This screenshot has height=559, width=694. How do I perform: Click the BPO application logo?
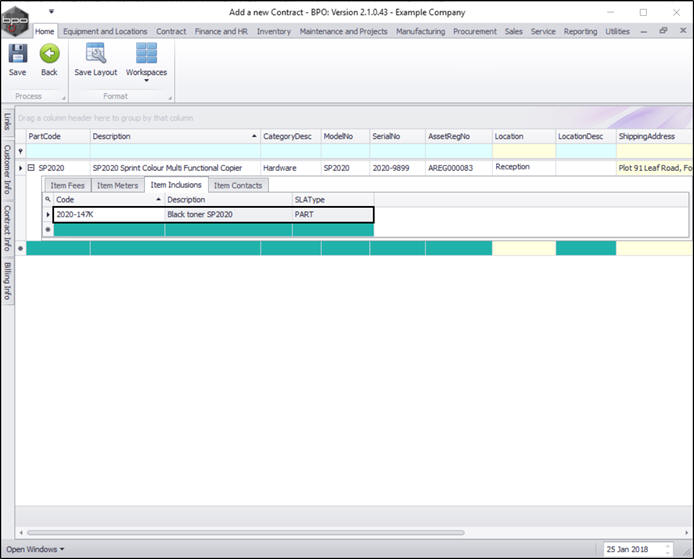point(15,21)
